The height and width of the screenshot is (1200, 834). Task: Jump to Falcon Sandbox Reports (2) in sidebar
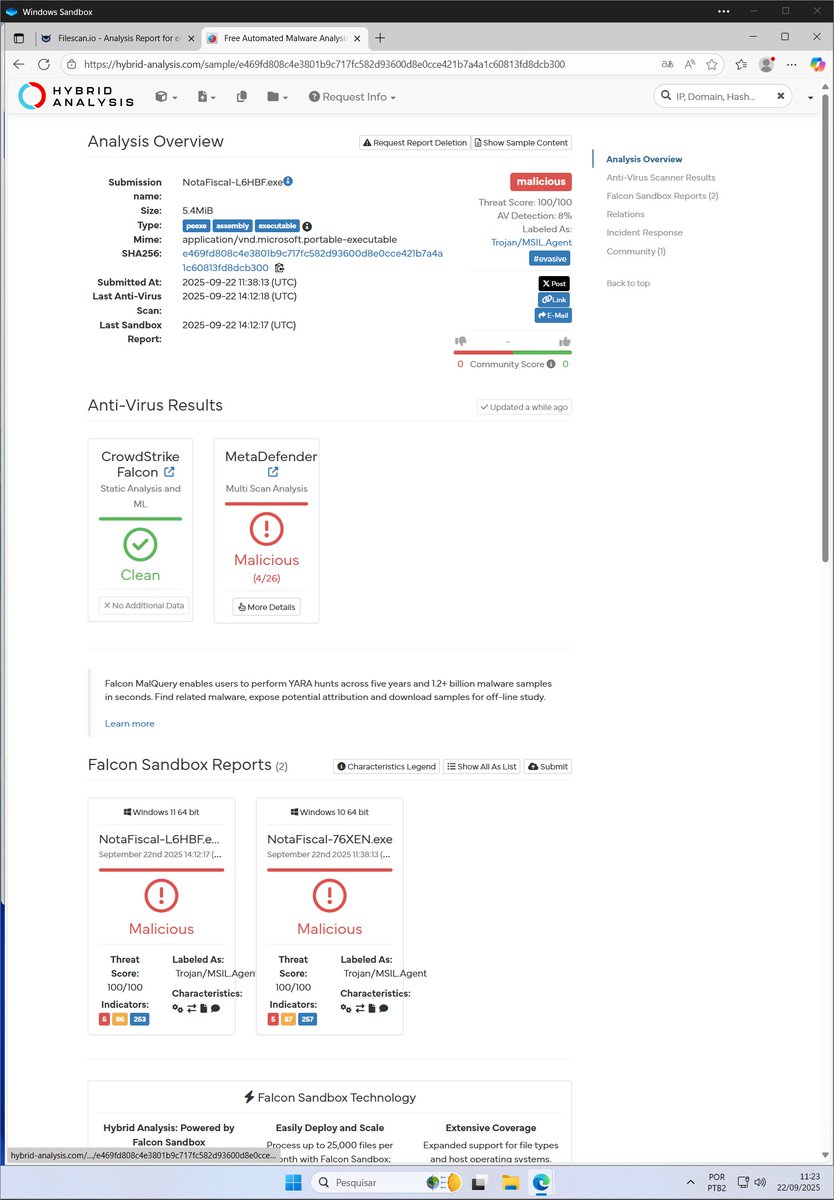[662, 196]
